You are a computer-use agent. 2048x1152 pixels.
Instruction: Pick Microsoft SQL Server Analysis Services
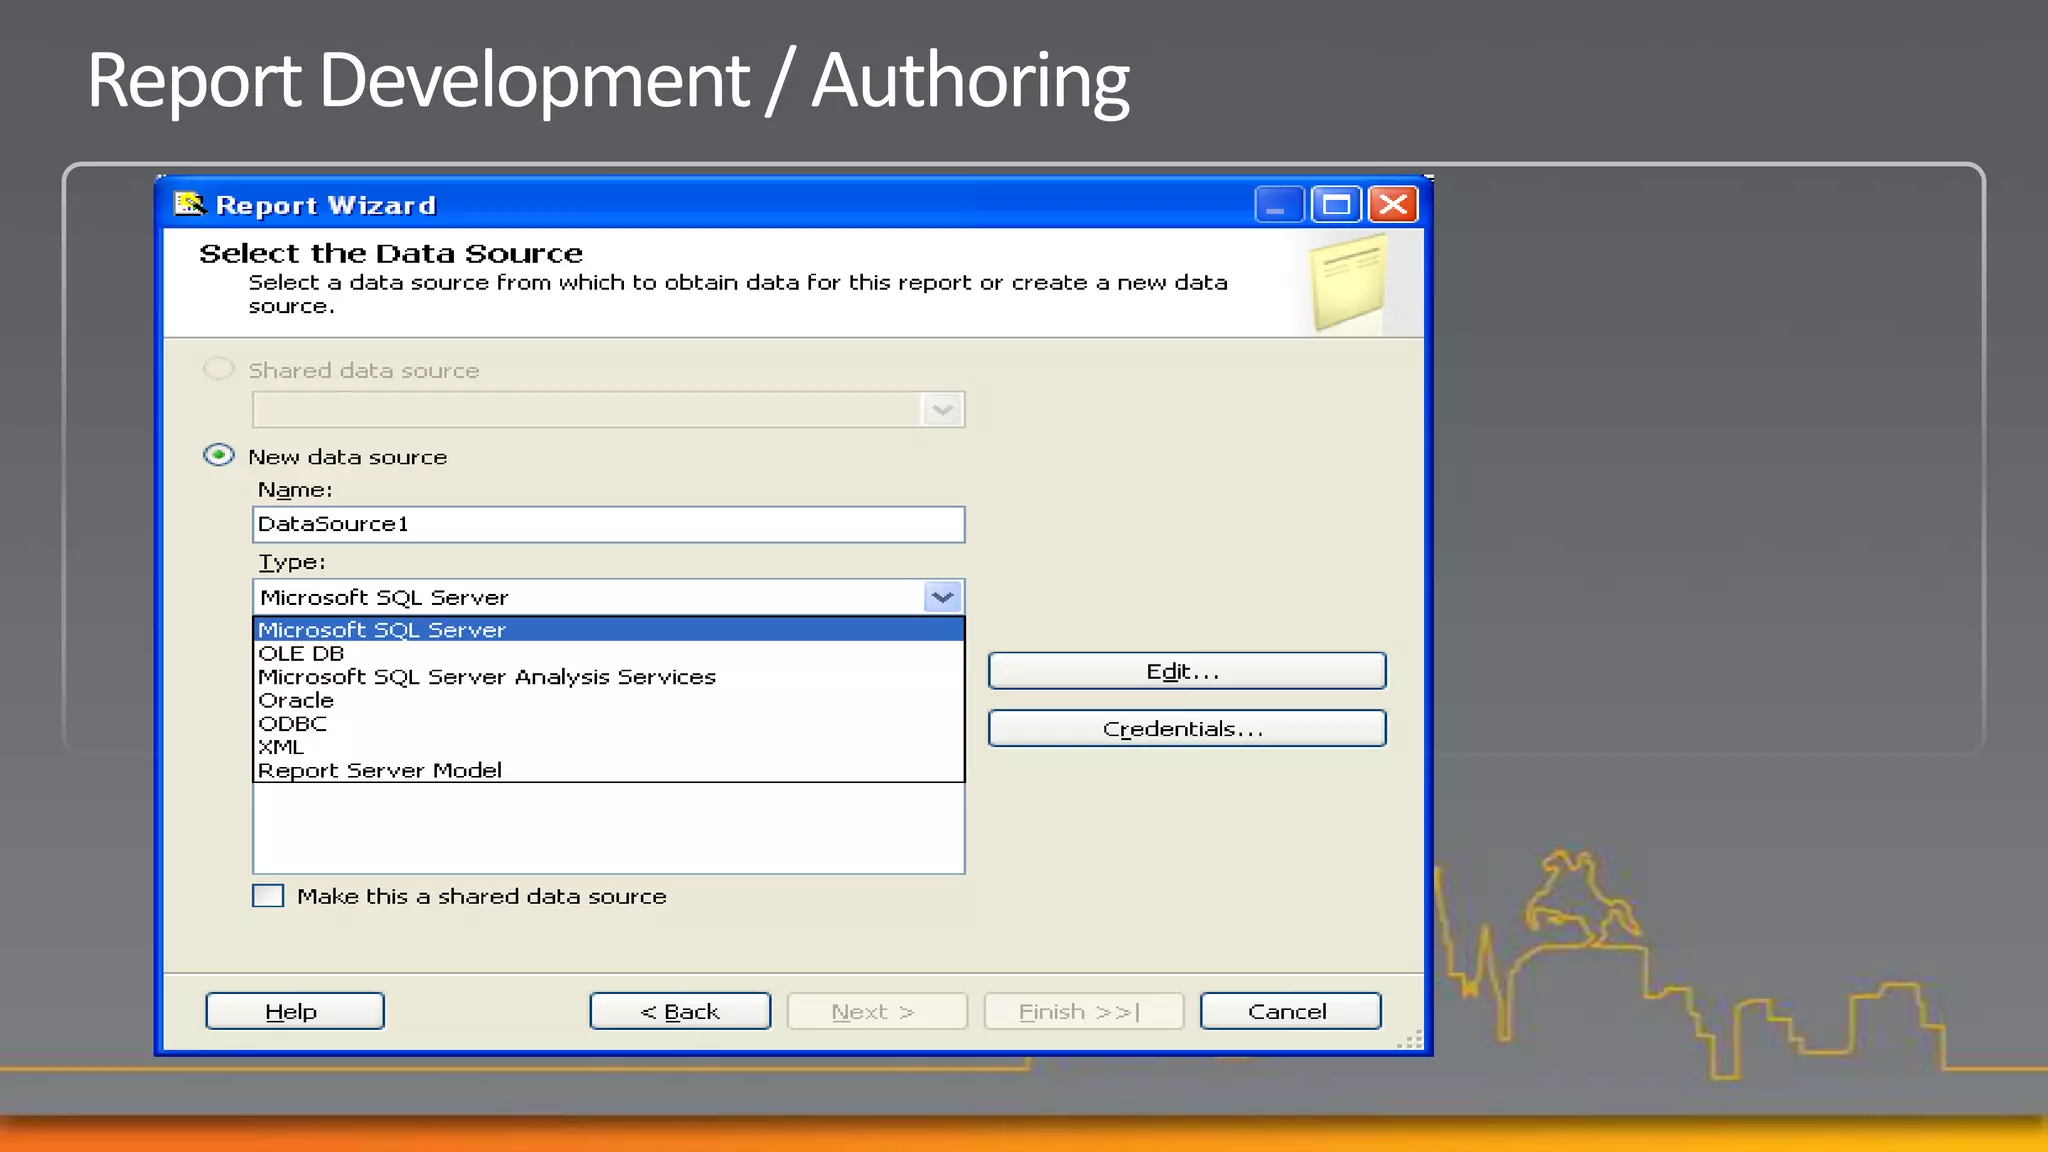click(x=608, y=677)
